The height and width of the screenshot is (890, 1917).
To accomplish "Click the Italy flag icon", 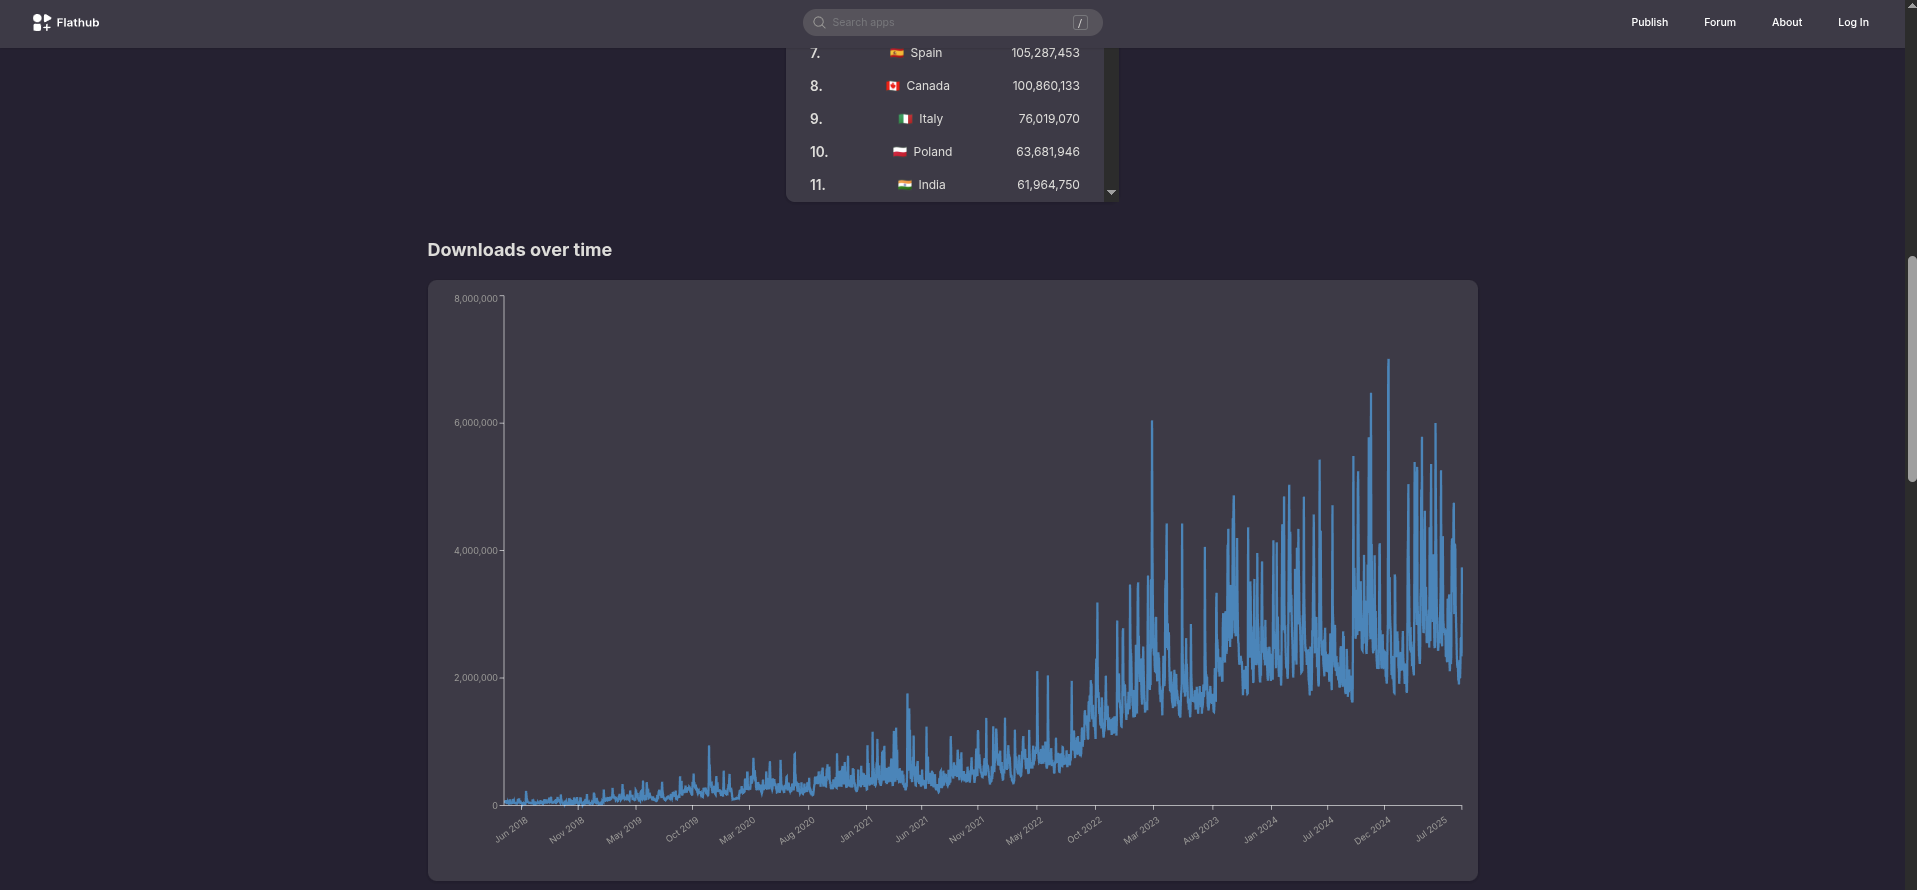I will 905,119.
